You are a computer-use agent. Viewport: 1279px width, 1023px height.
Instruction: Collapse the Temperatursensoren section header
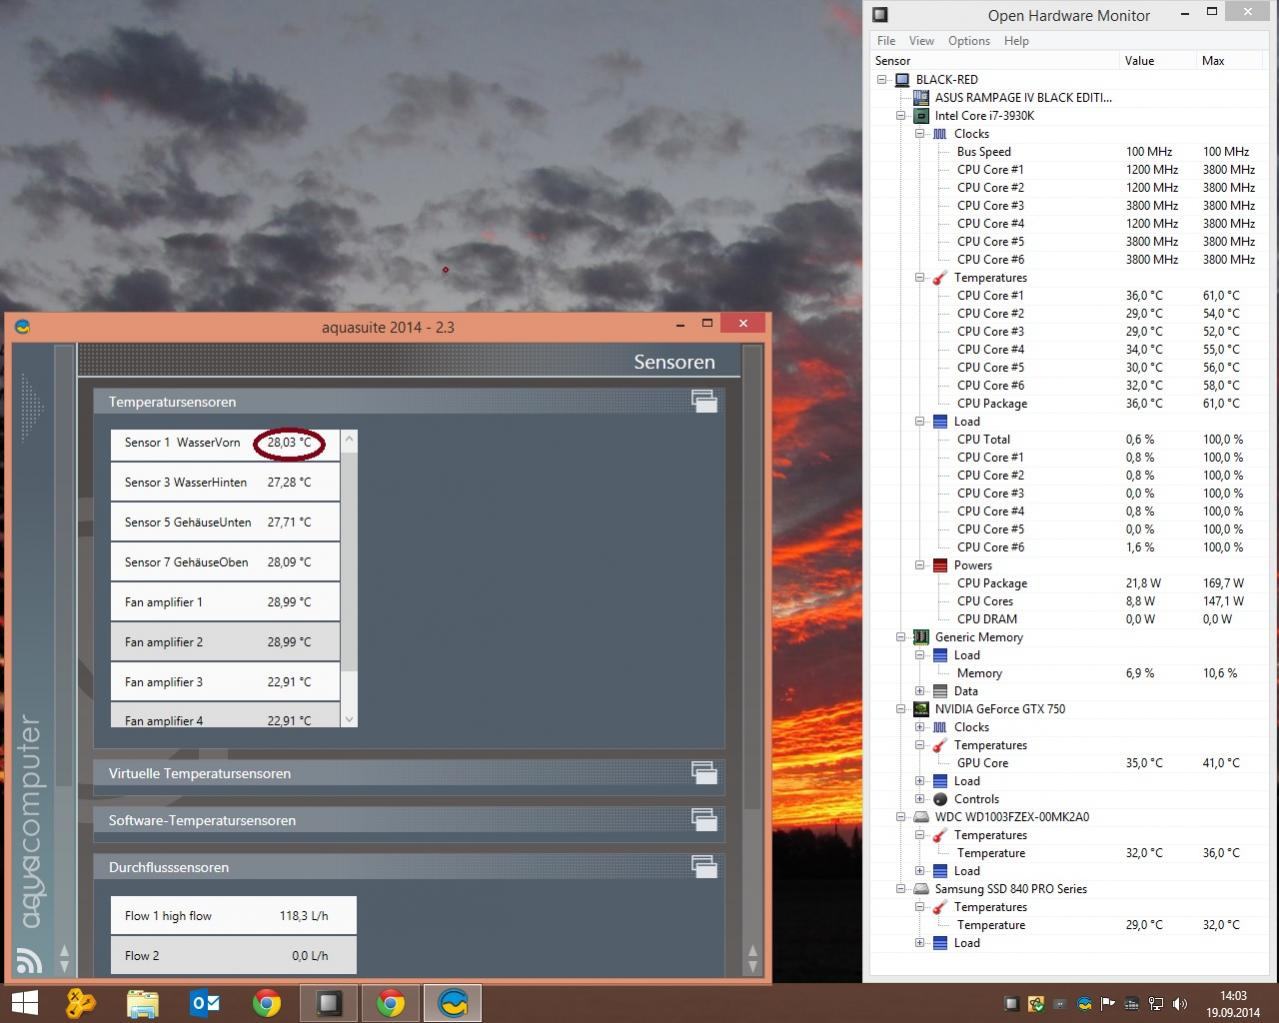coord(409,402)
